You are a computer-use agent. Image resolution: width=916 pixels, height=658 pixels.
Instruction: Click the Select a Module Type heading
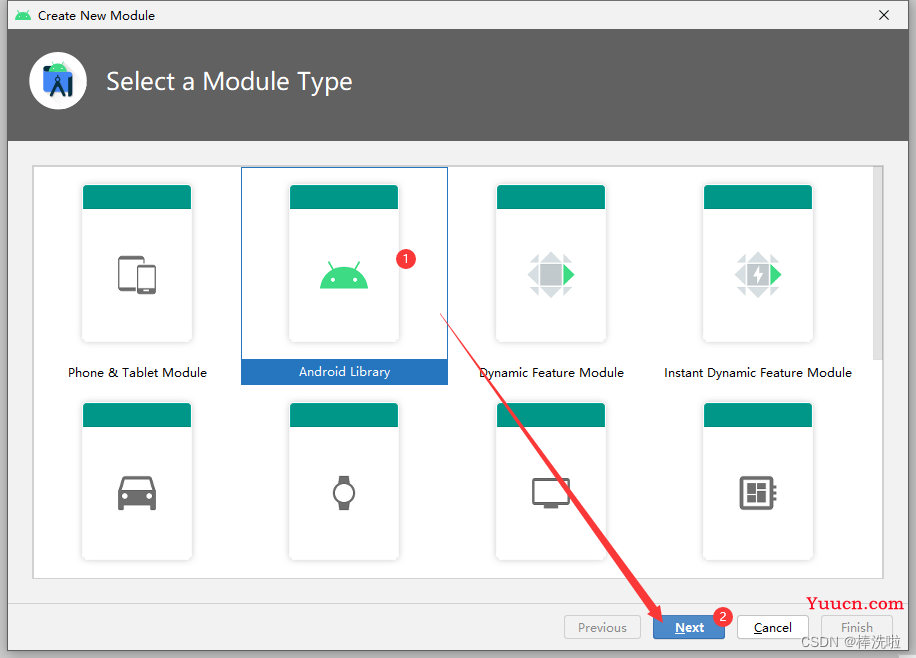pos(229,81)
